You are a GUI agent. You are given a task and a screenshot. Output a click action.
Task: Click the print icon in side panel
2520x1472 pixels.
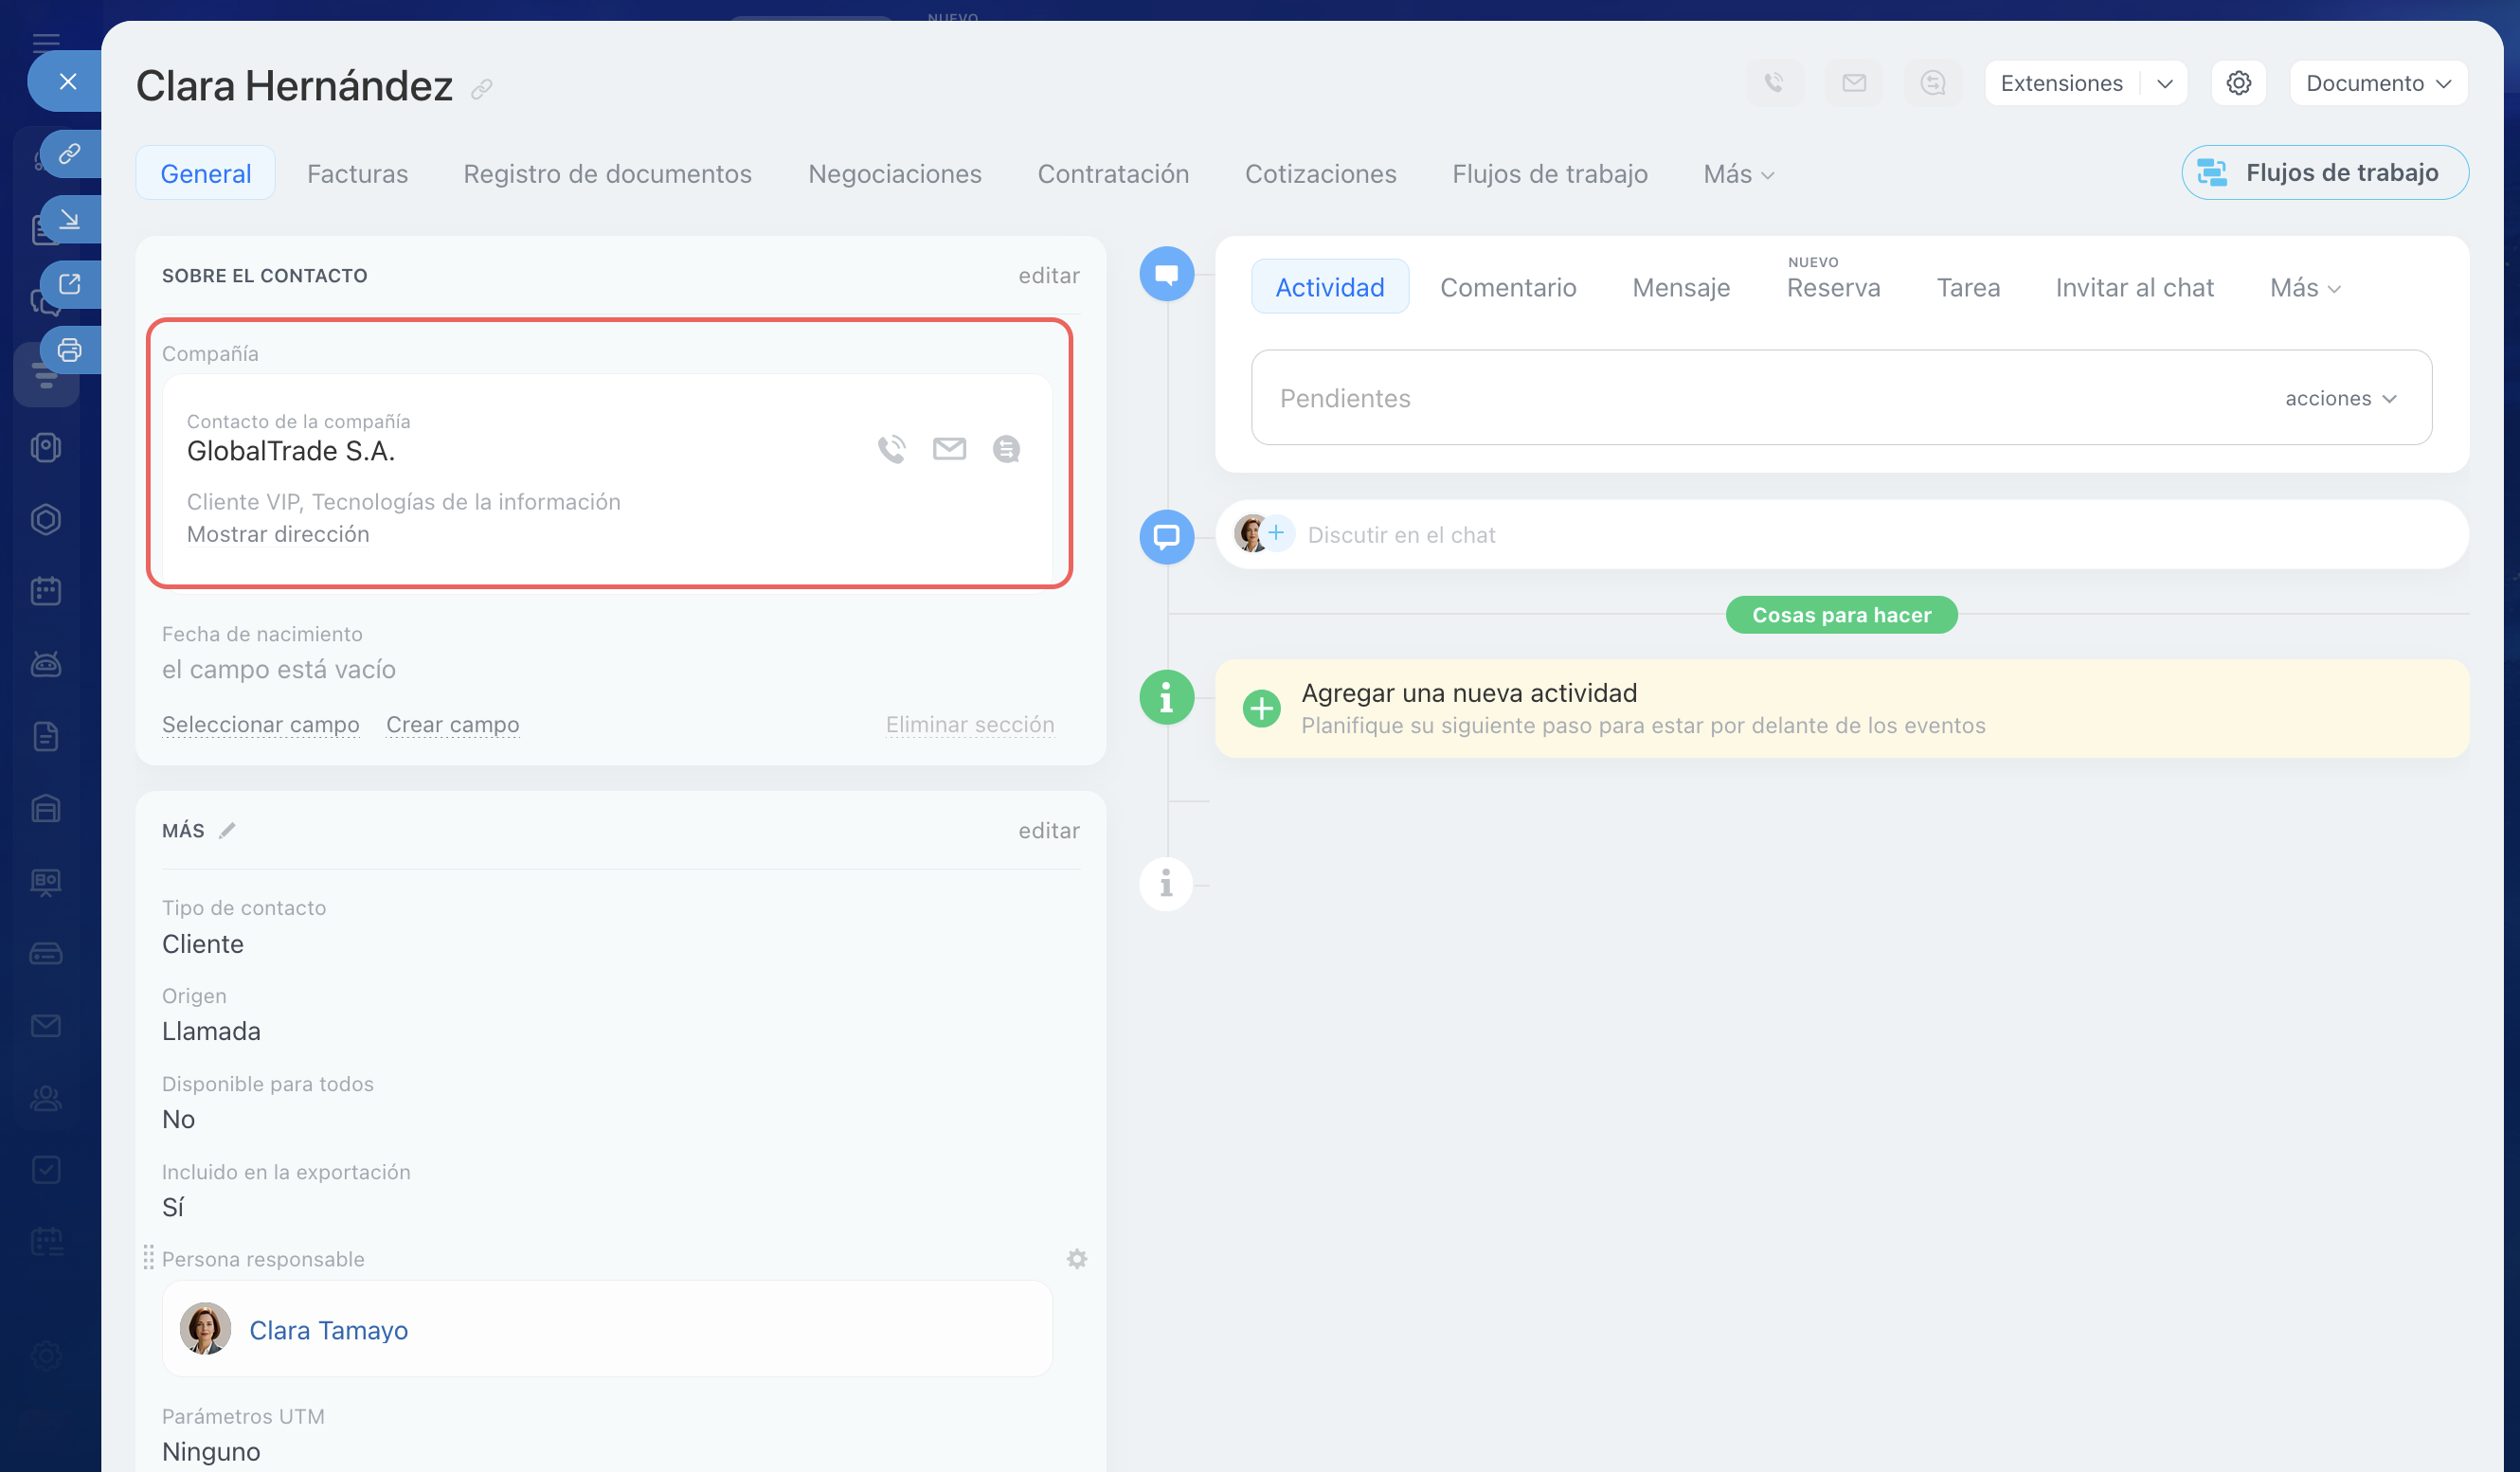tap(69, 350)
